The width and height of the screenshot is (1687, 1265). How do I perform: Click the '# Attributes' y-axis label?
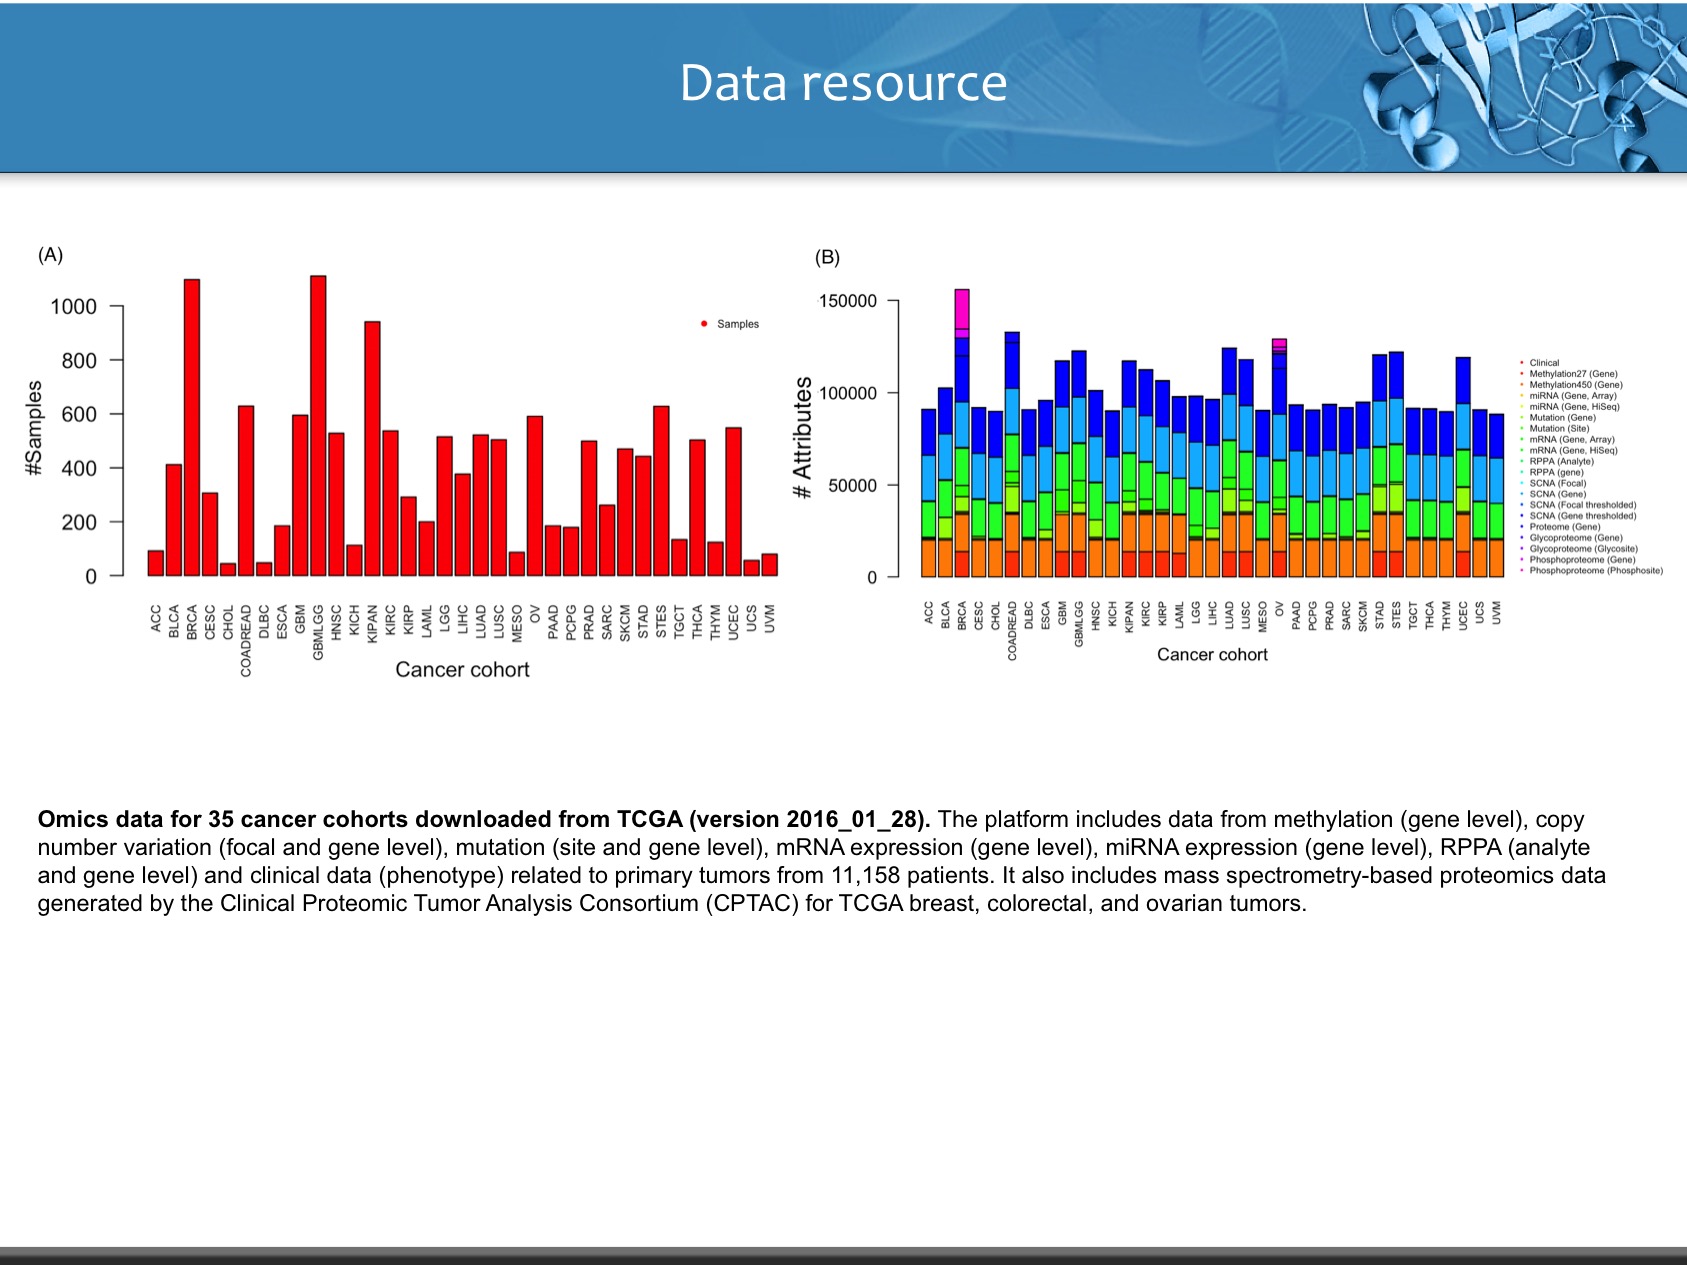(x=802, y=438)
